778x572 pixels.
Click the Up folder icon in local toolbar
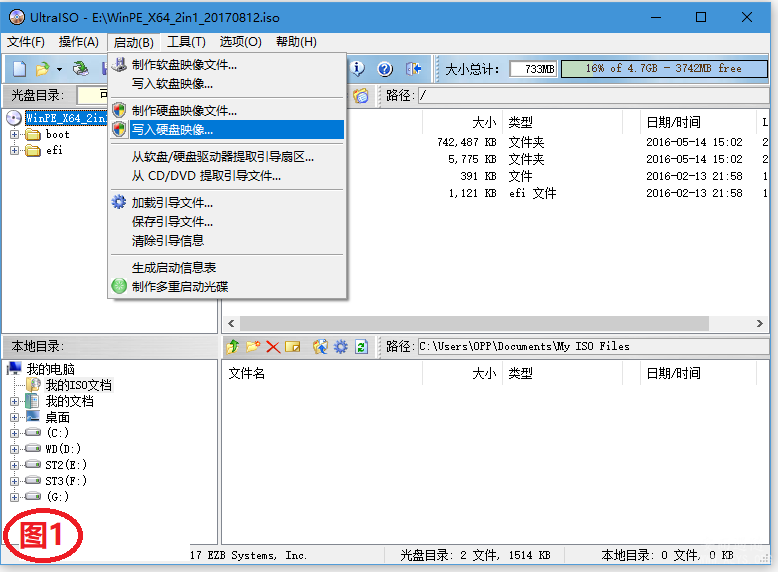pos(232,346)
